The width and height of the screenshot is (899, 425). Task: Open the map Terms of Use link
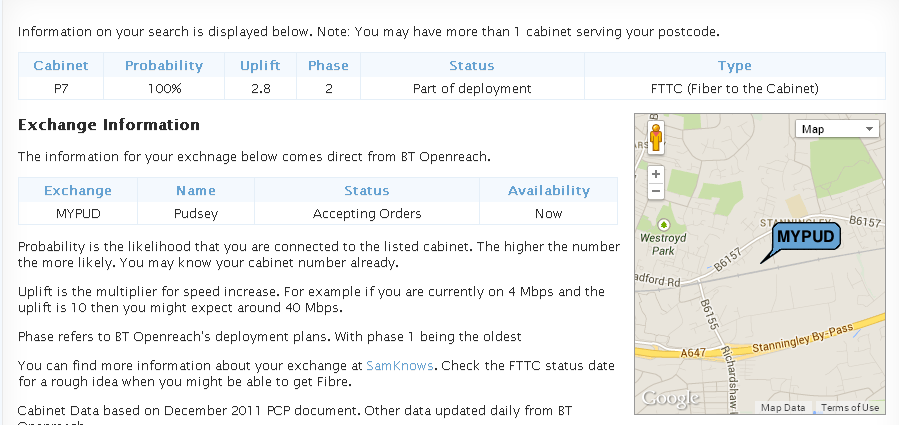click(x=850, y=408)
